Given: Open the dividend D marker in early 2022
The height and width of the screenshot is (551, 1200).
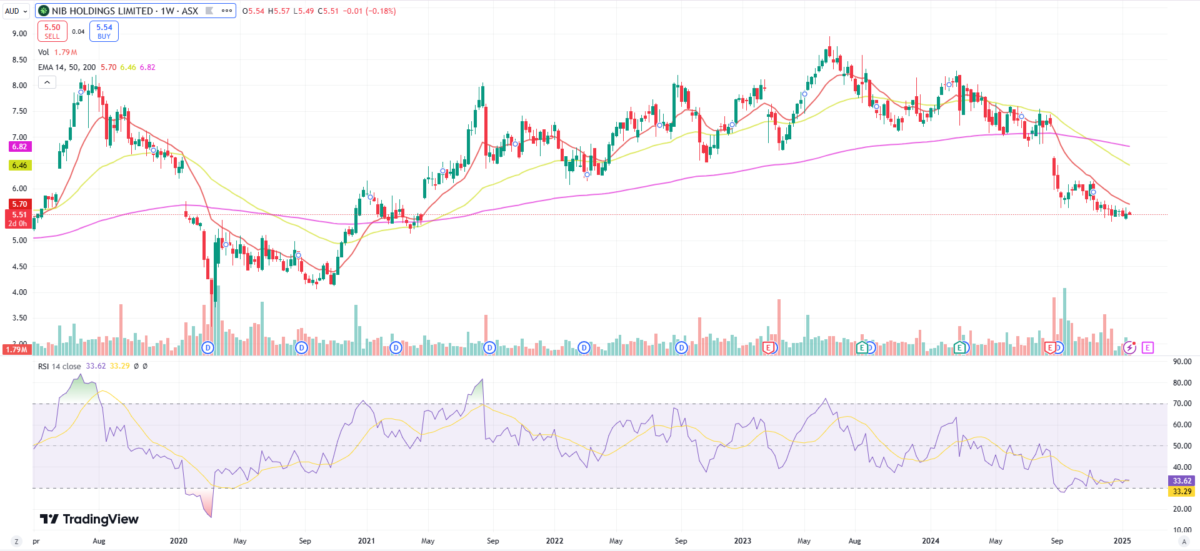Looking at the screenshot, I should pyautogui.click(x=584, y=347).
